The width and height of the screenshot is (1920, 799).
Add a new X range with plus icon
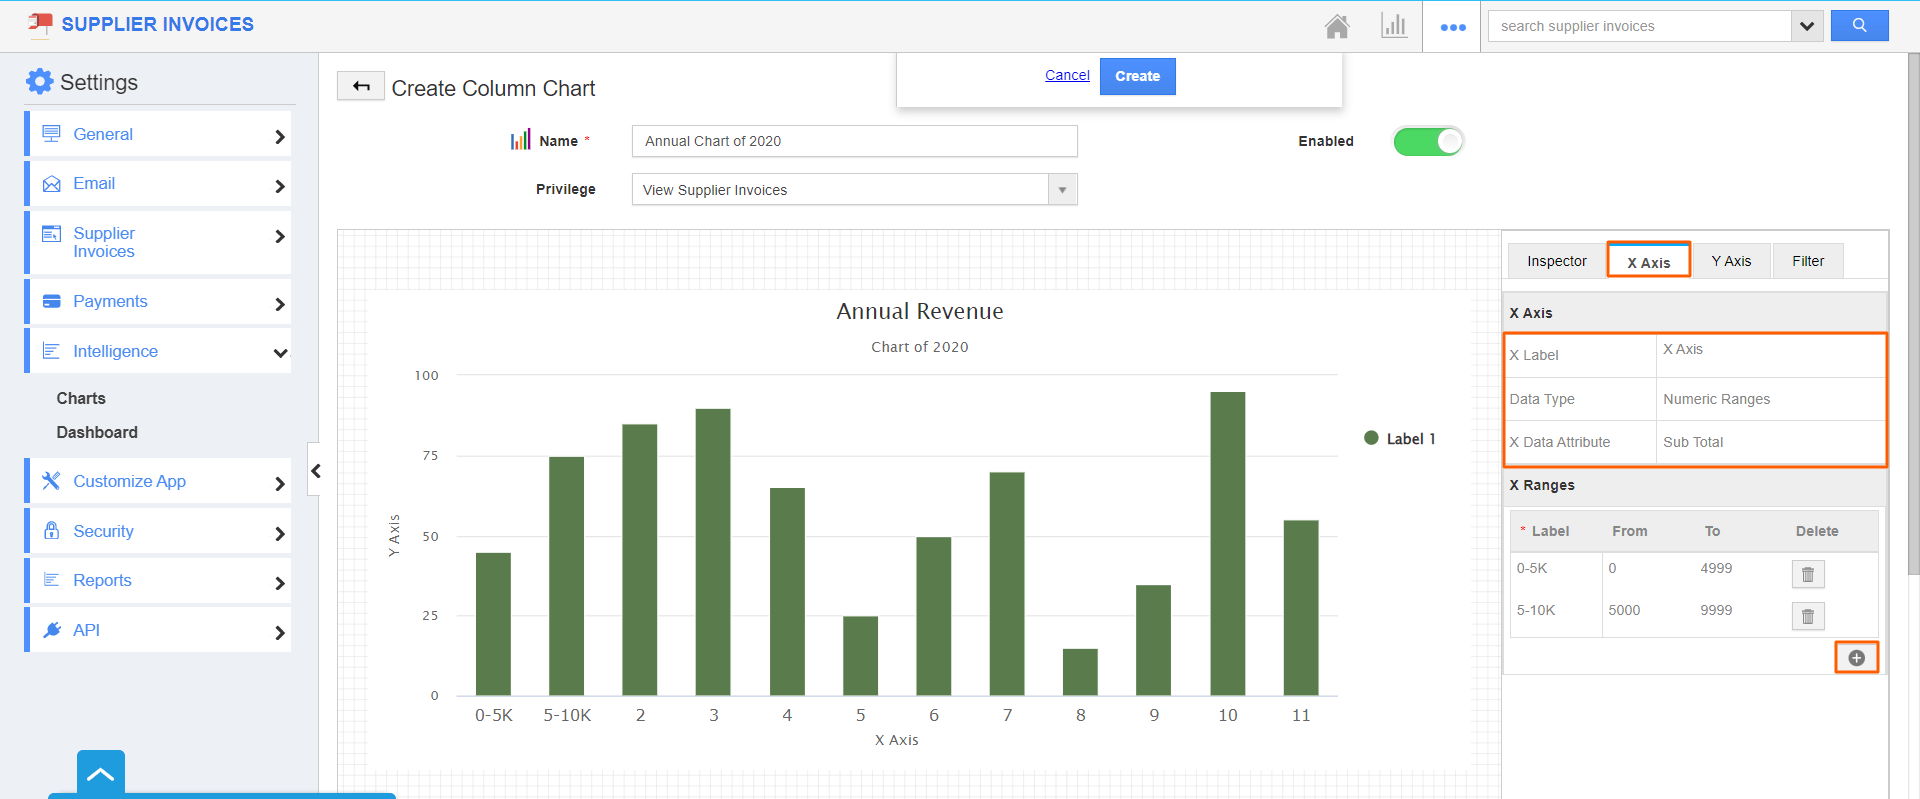(x=1857, y=658)
